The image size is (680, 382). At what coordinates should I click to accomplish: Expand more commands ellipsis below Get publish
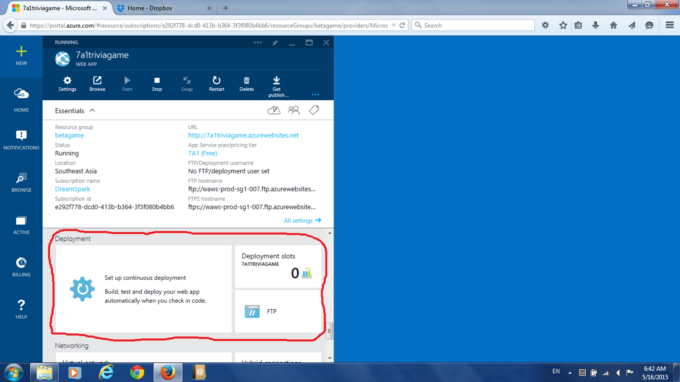(315, 94)
